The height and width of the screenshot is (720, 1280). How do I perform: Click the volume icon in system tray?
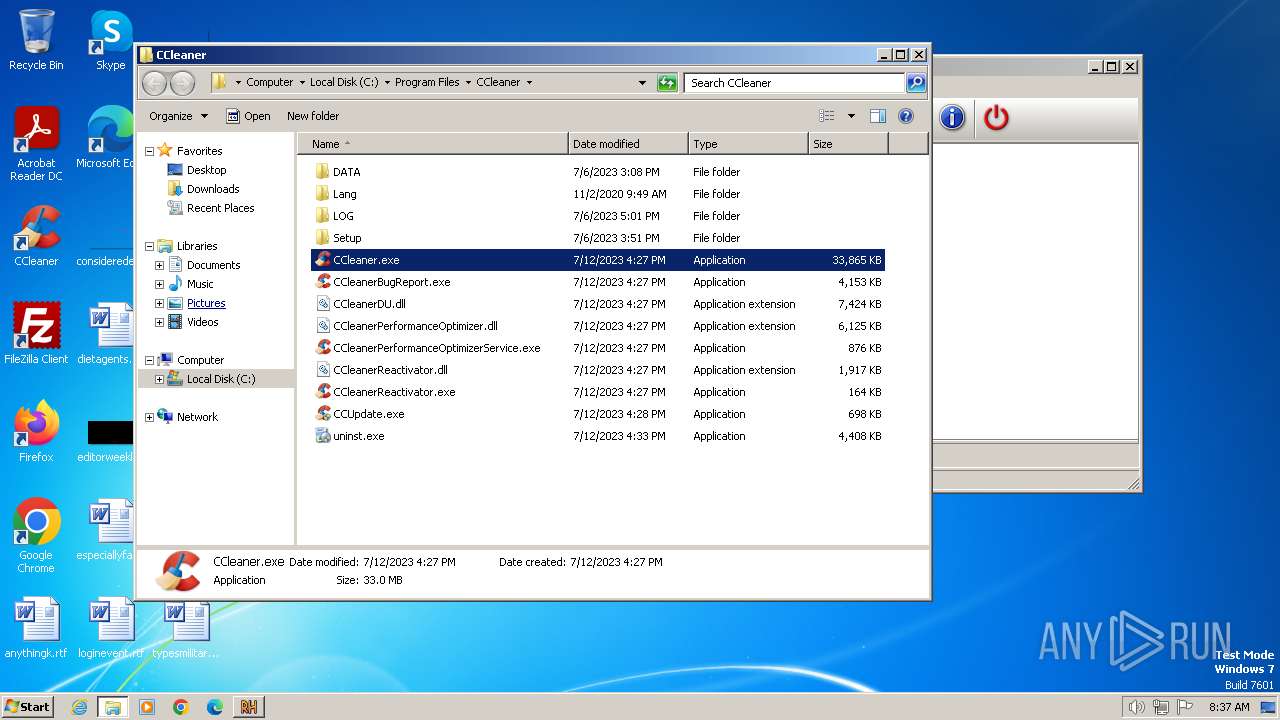coord(1136,707)
